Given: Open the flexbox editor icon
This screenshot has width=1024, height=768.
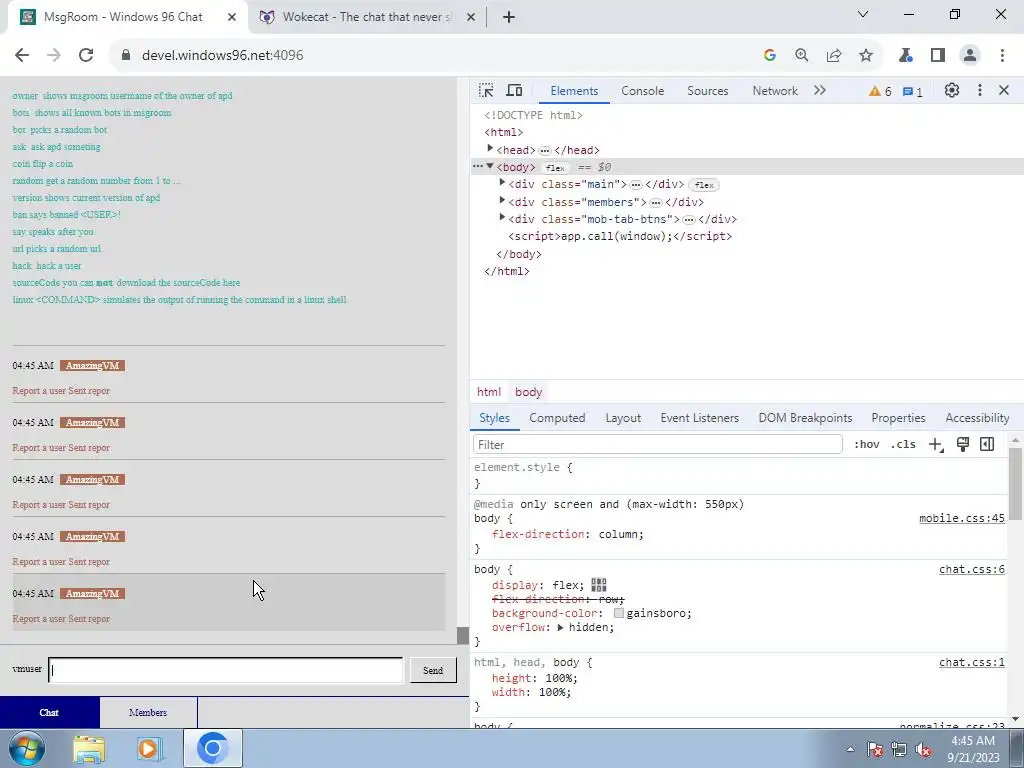Looking at the screenshot, I should click(x=599, y=584).
